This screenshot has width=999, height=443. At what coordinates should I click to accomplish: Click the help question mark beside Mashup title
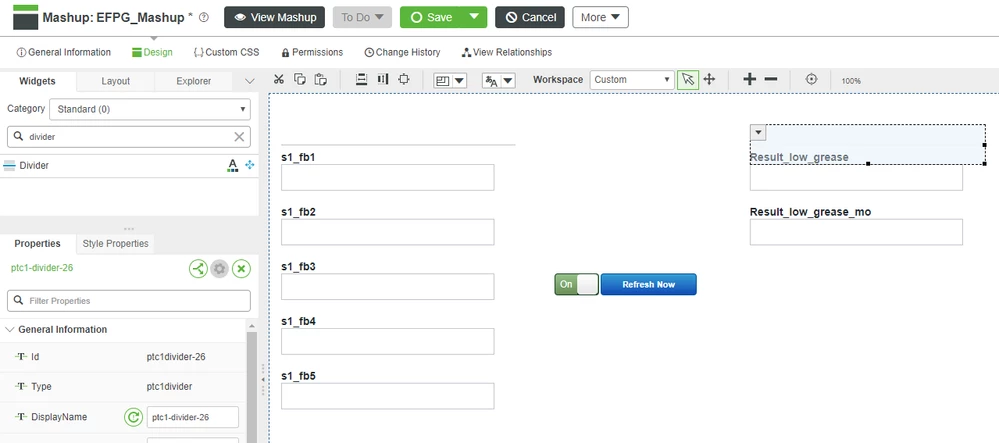[204, 18]
